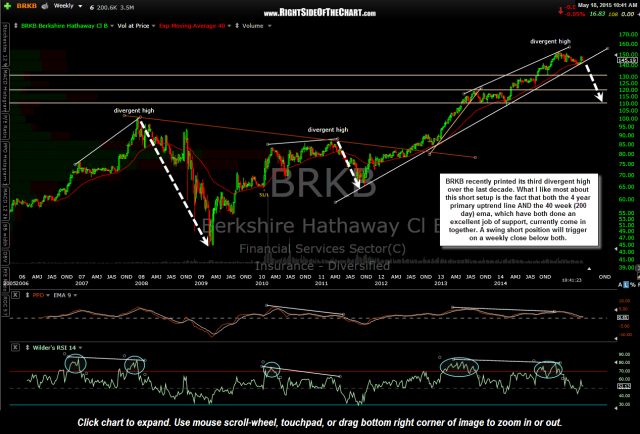Click the 130.00 price axis label
Image resolution: width=640 pixels, height=434 pixels.
point(628,77)
